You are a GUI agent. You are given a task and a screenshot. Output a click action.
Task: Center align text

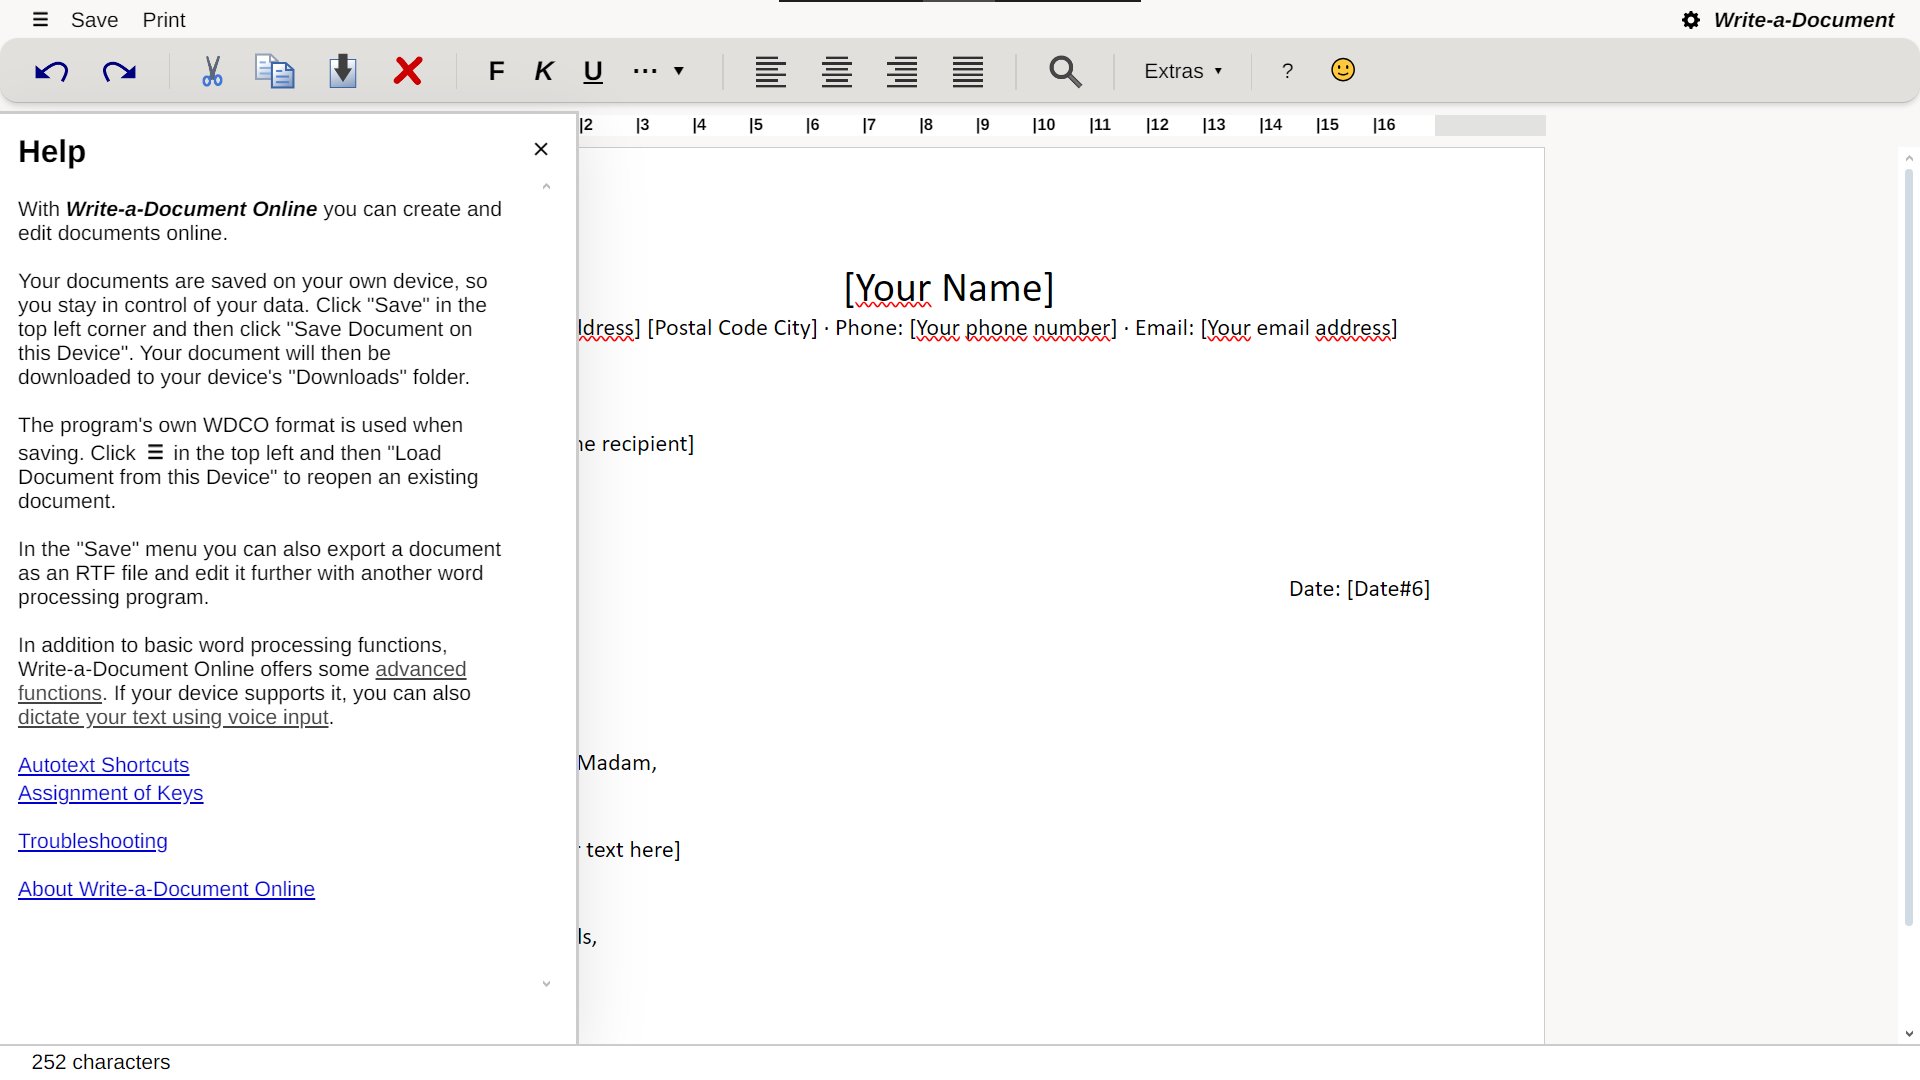tap(837, 71)
